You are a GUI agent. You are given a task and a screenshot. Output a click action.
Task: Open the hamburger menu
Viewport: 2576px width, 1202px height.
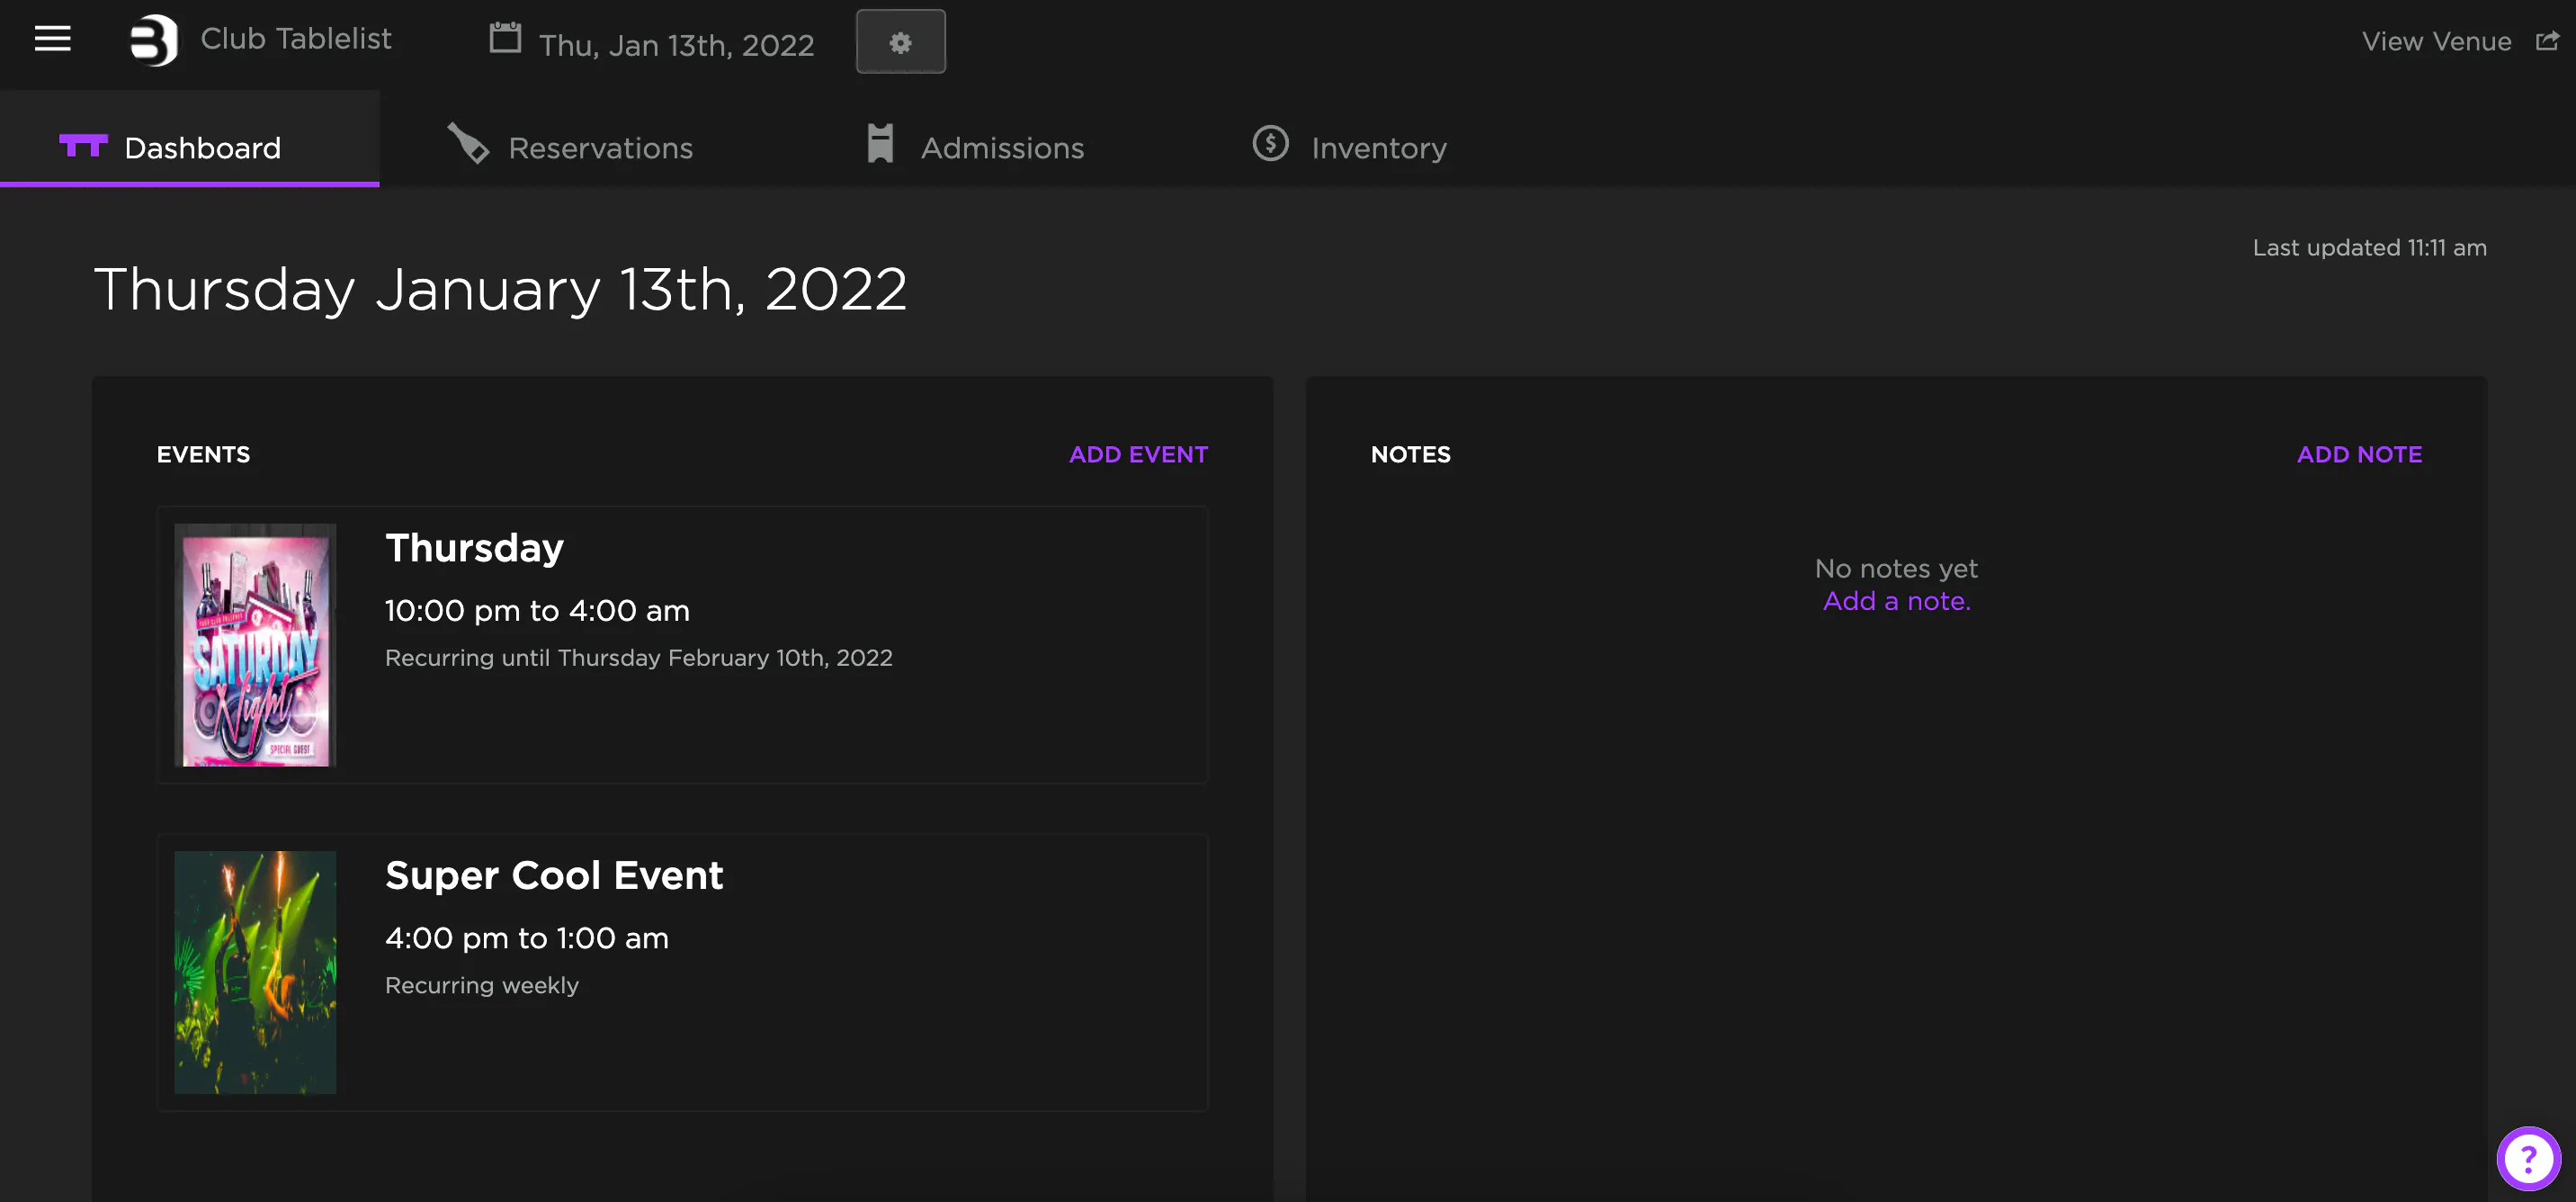[x=52, y=39]
